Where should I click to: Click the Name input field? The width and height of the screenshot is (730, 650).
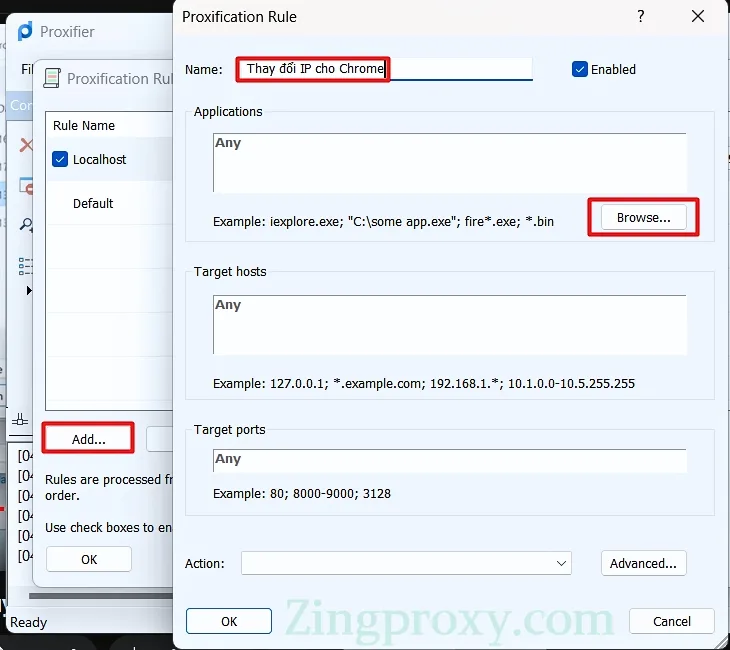pos(385,69)
